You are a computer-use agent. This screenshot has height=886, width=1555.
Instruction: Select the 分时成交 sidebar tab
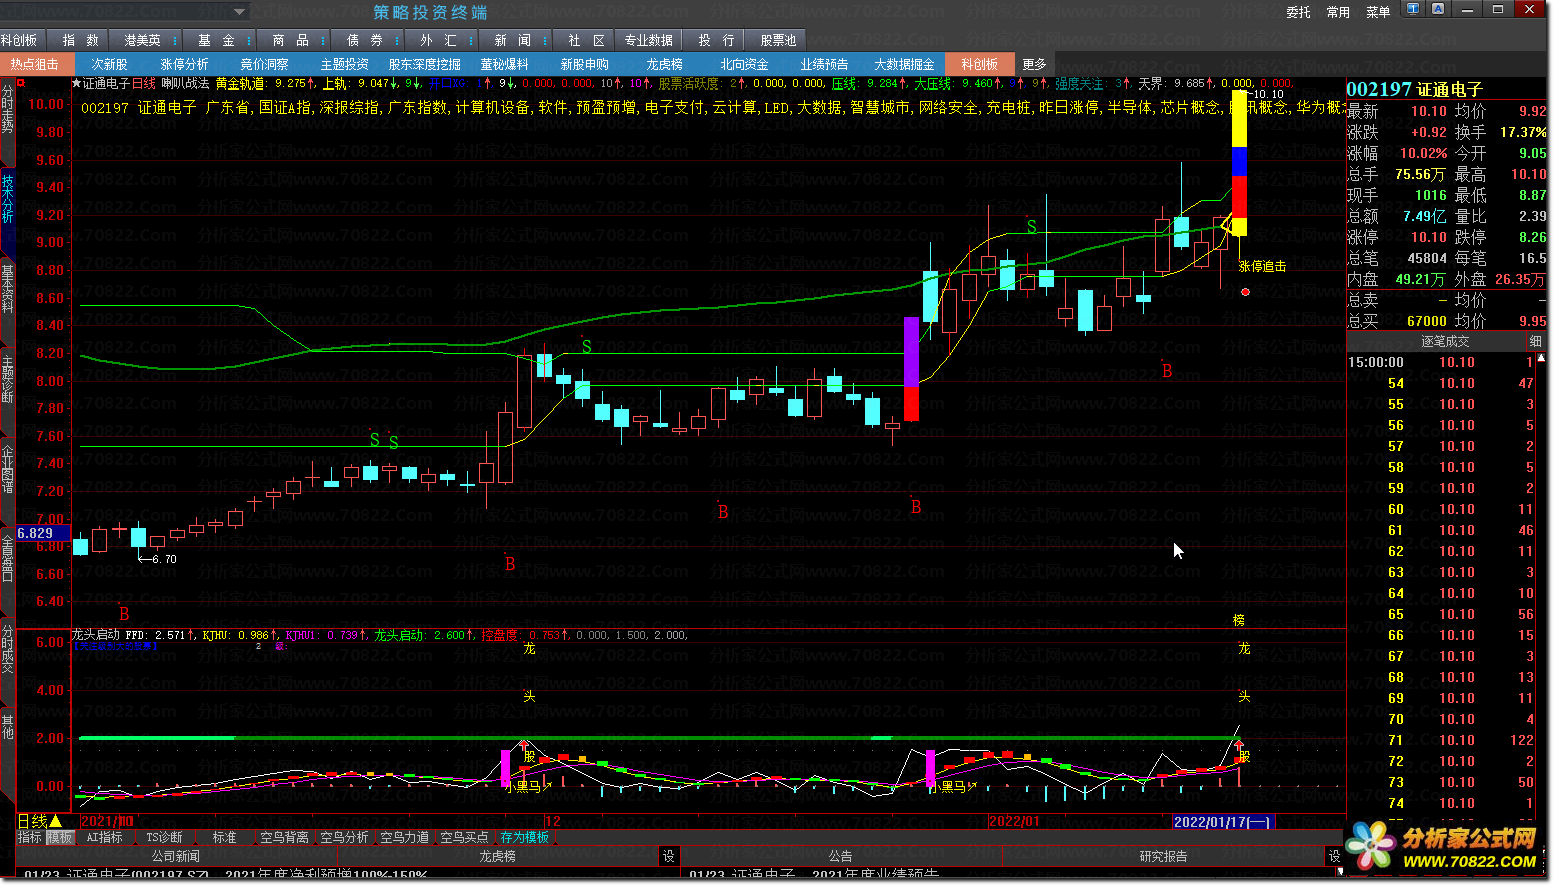[8, 649]
